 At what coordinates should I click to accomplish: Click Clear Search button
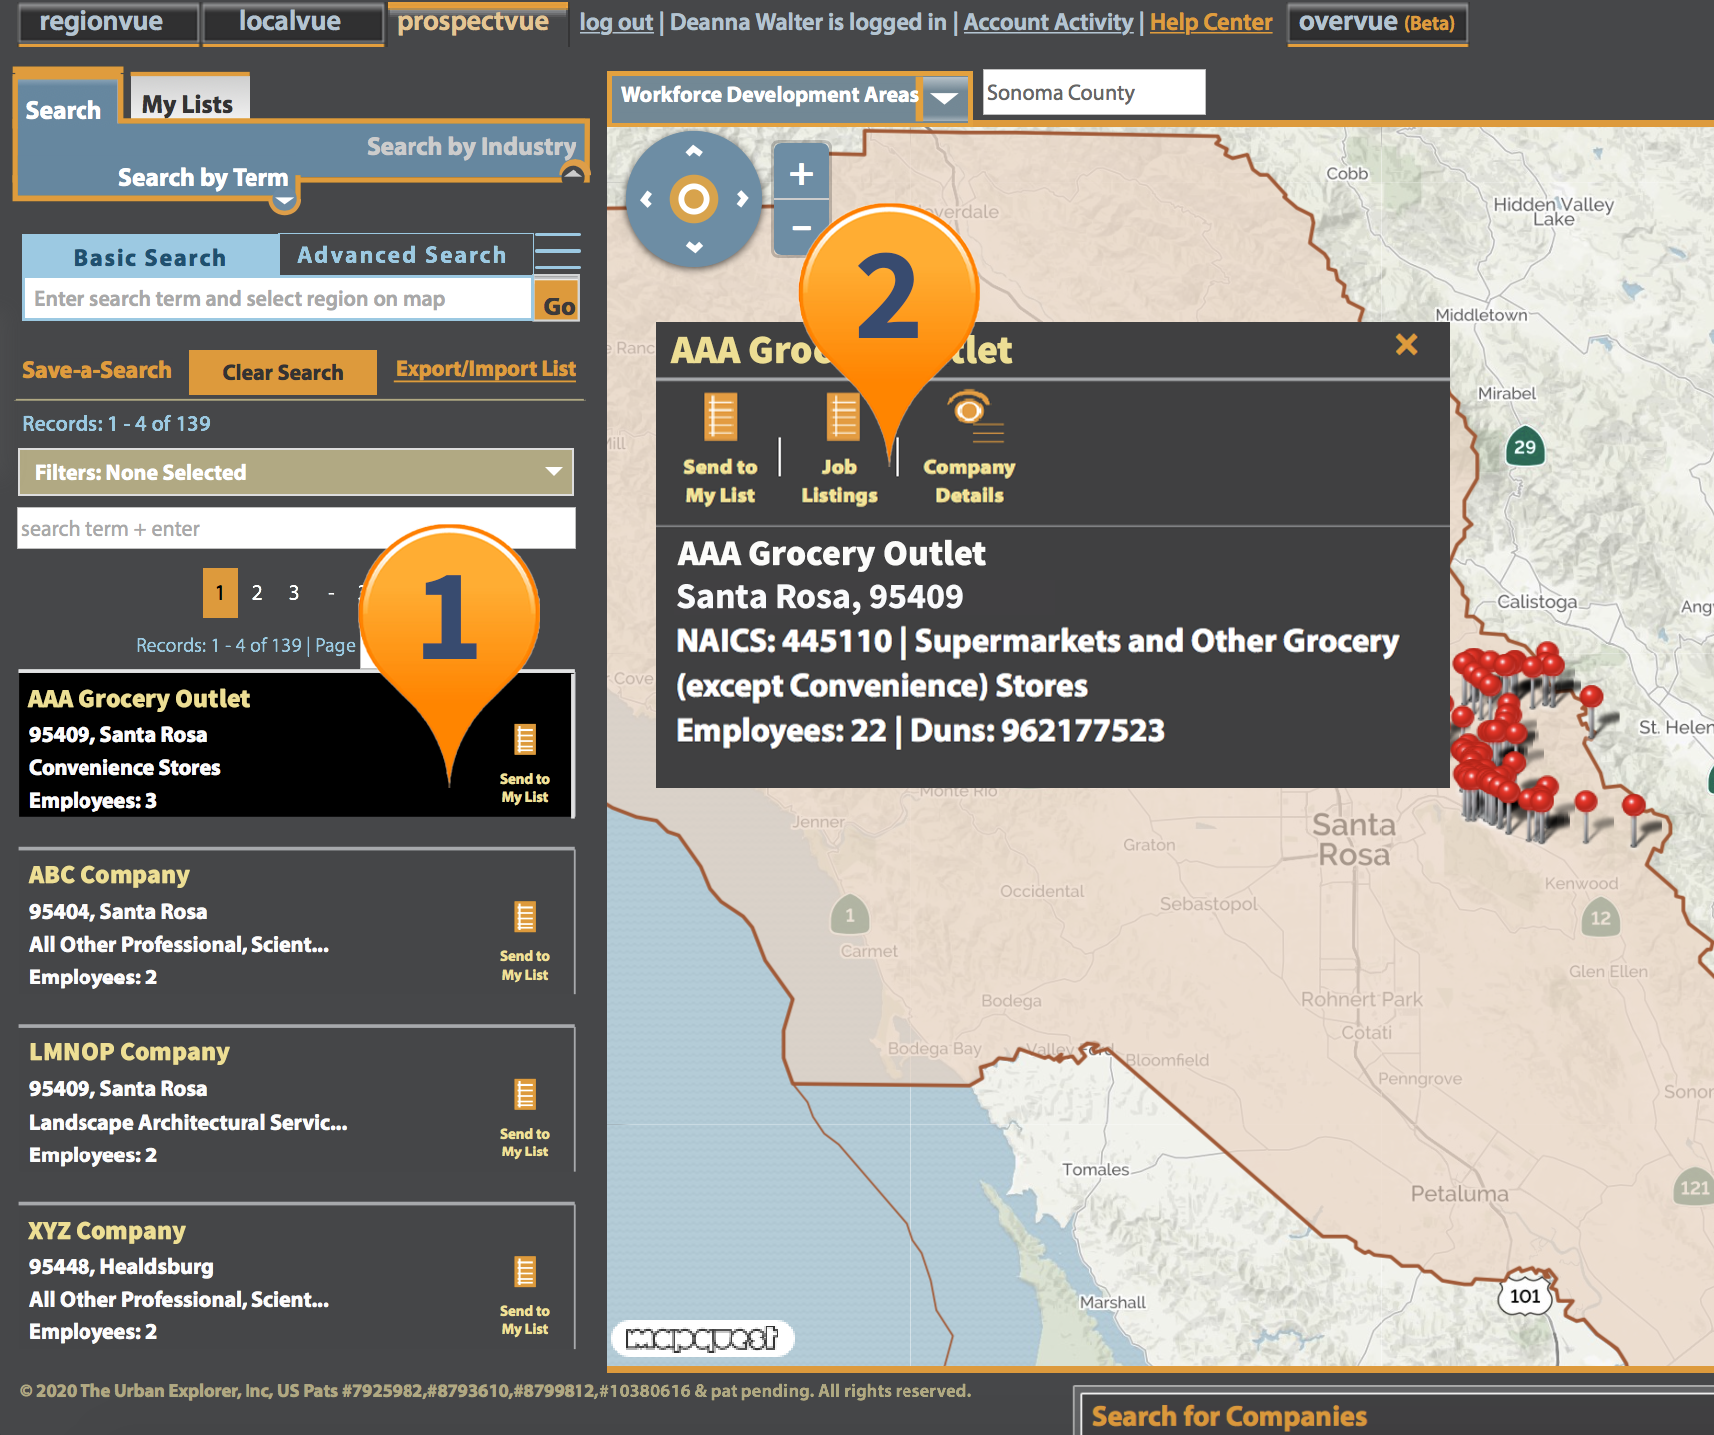click(283, 372)
